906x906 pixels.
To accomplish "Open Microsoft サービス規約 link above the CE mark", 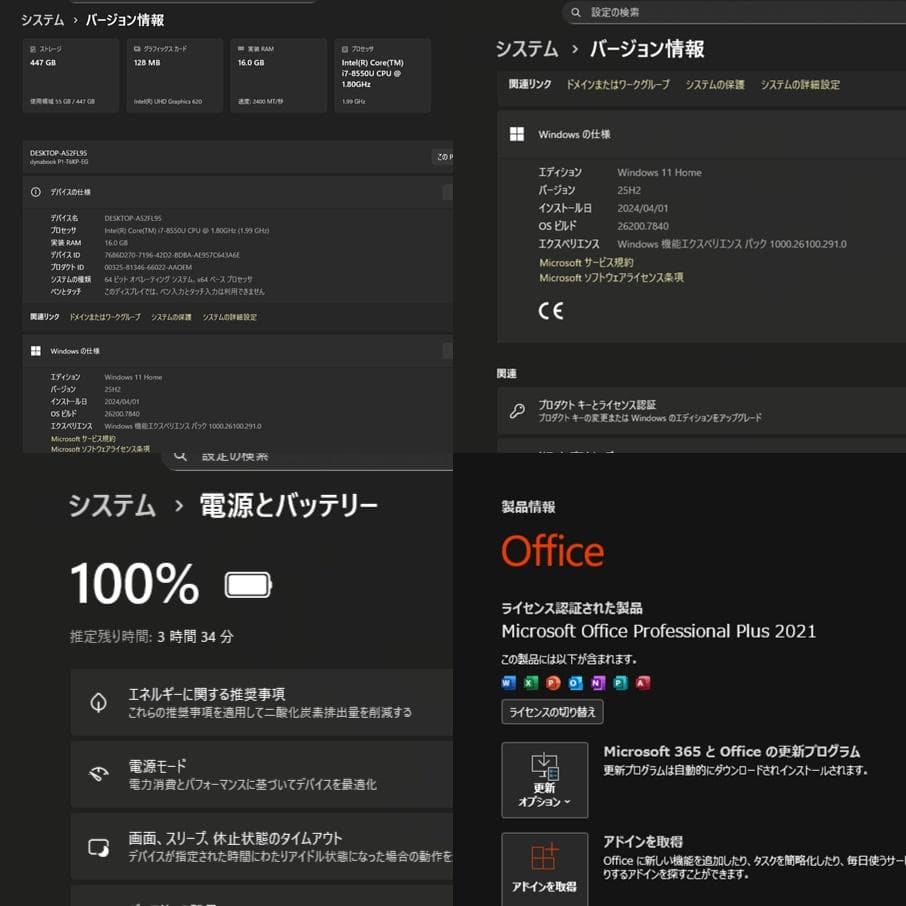I will click(x=586, y=262).
